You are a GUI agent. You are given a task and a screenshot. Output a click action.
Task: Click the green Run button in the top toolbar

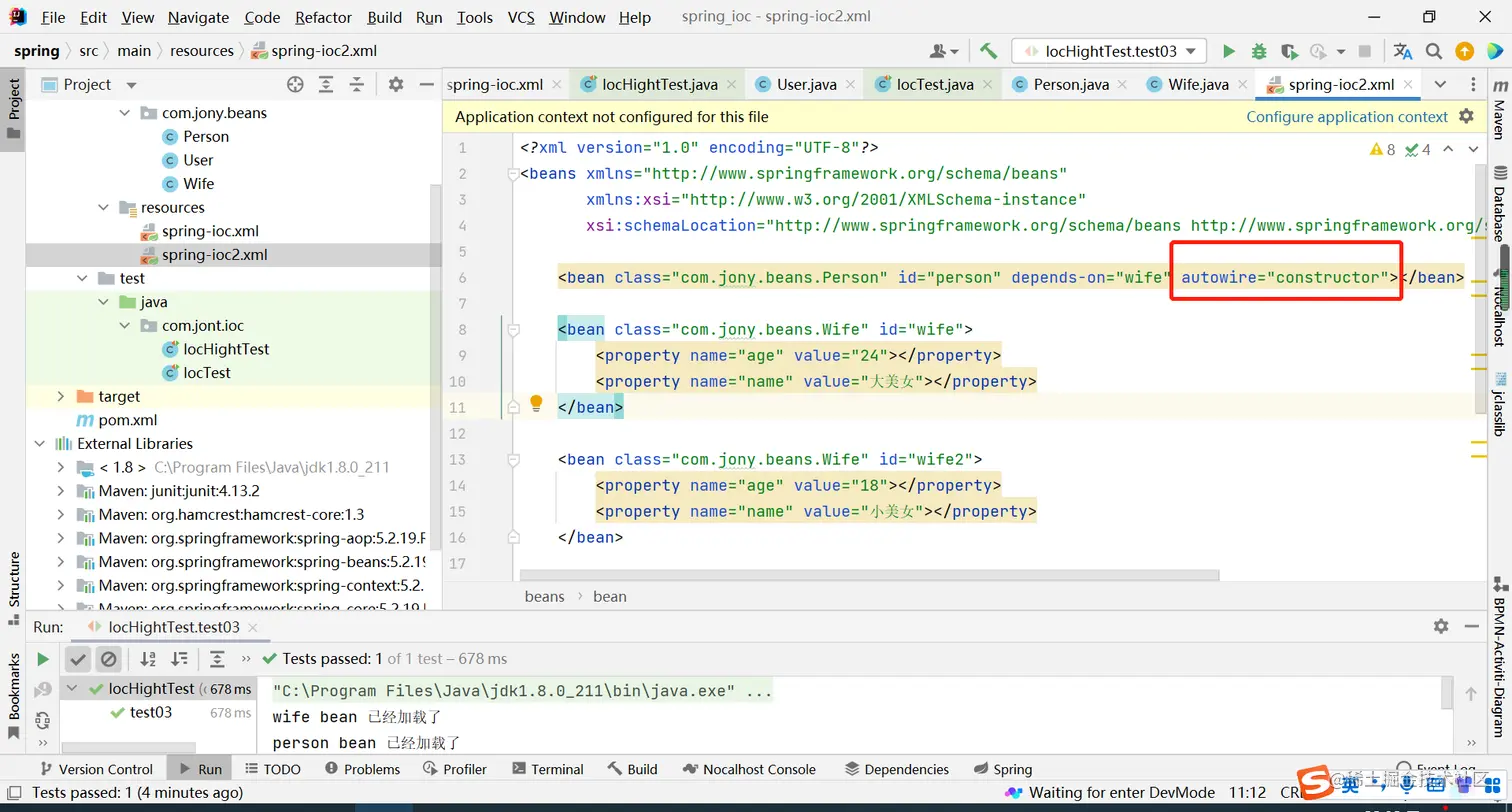(x=1229, y=51)
